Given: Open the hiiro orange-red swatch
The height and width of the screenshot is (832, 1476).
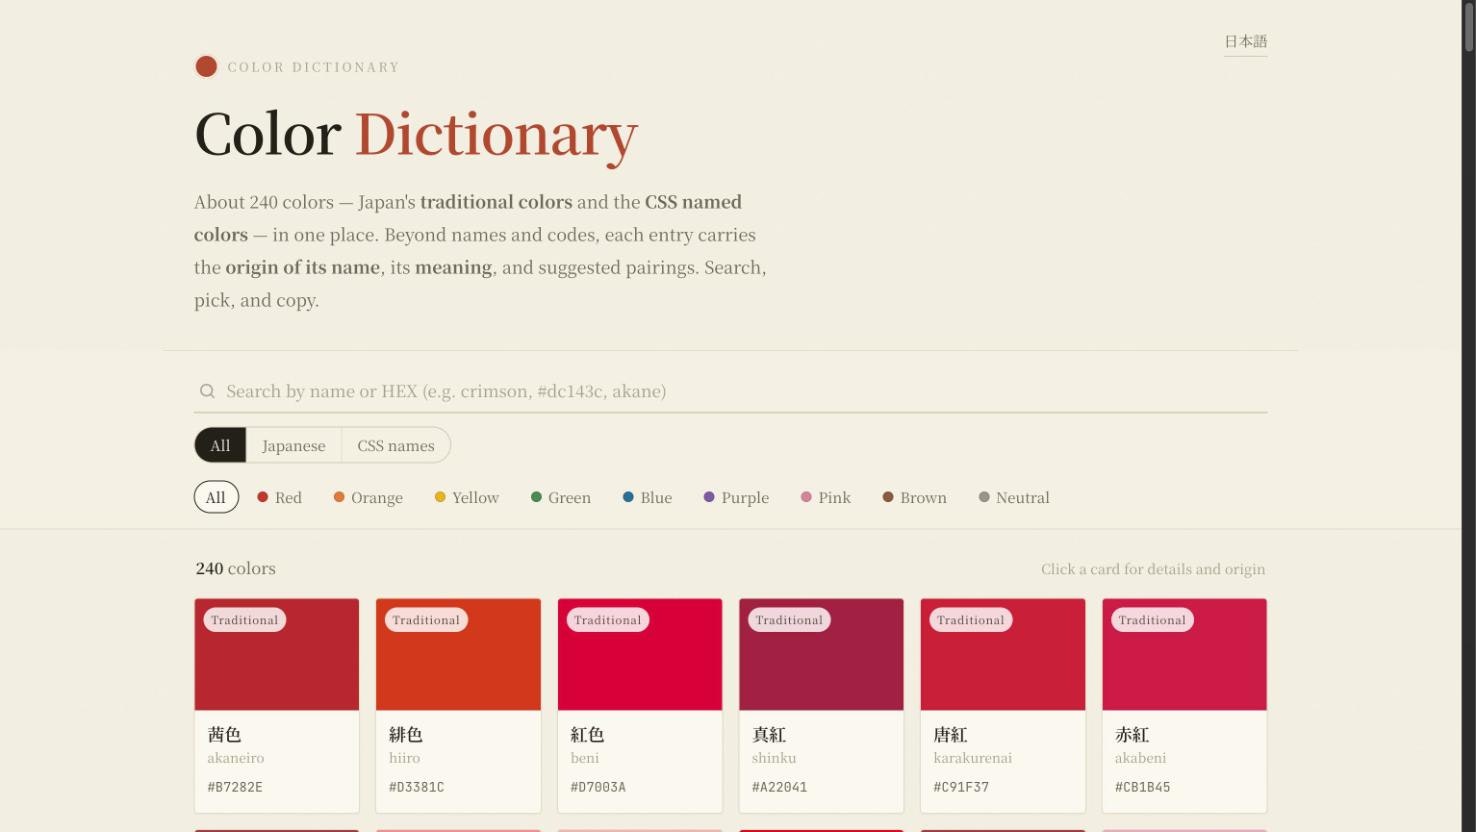Looking at the screenshot, I should click(458, 655).
